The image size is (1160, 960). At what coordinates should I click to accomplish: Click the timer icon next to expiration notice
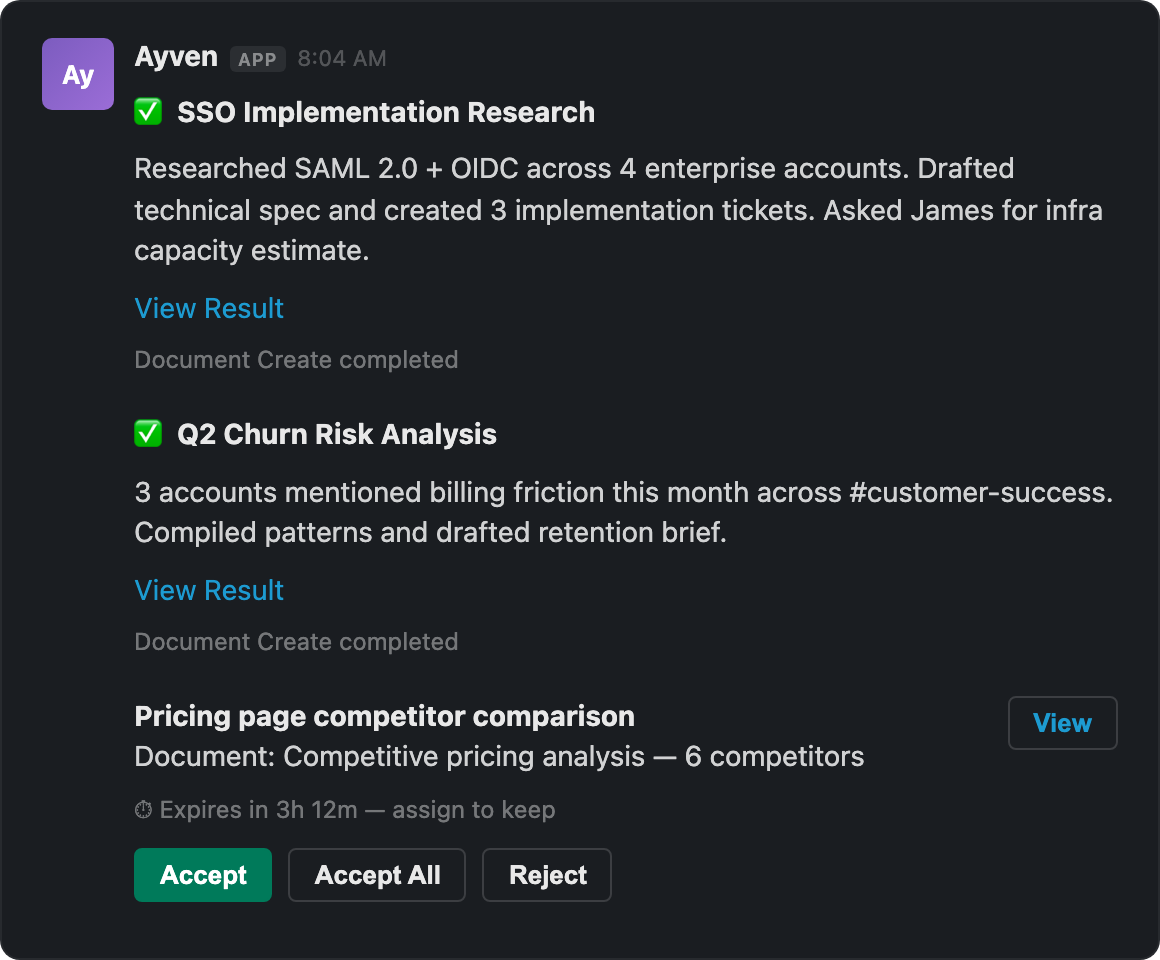click(141, 809)
